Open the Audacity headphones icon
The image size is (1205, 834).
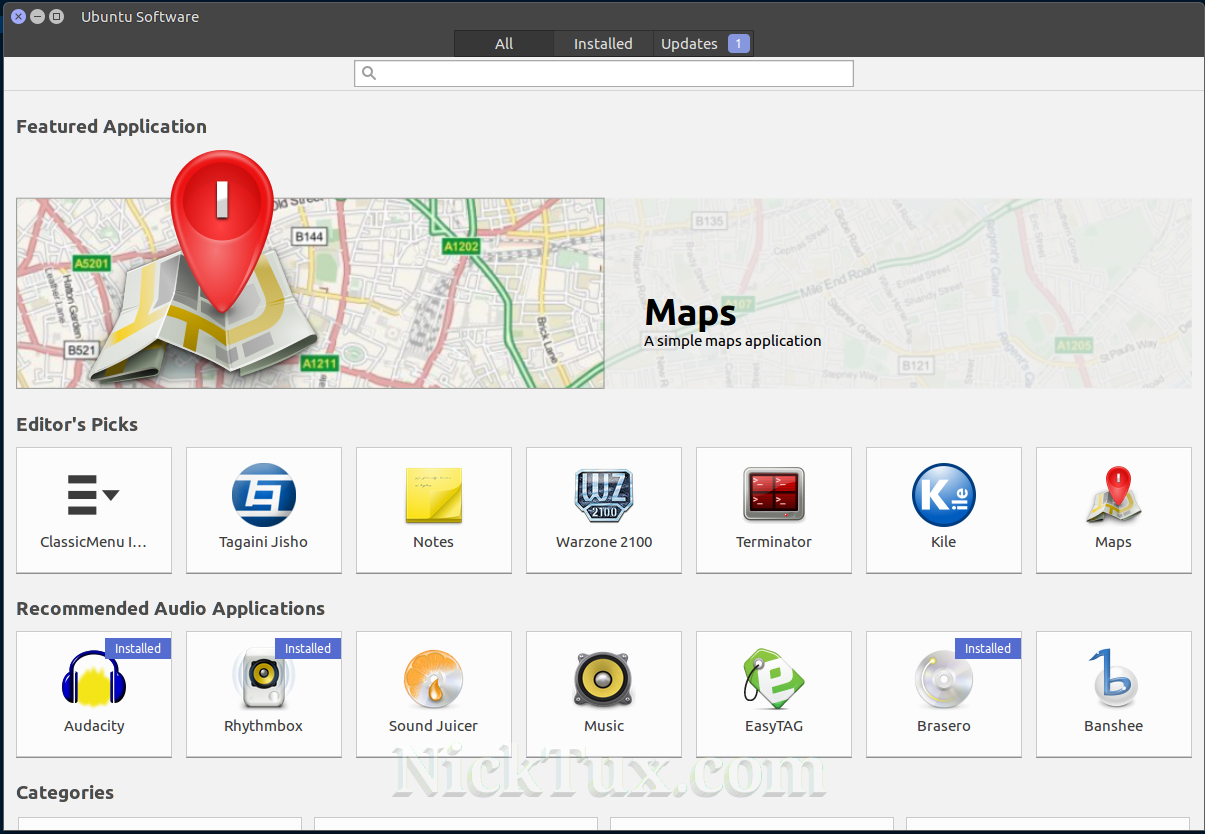(x=94, y=679)
